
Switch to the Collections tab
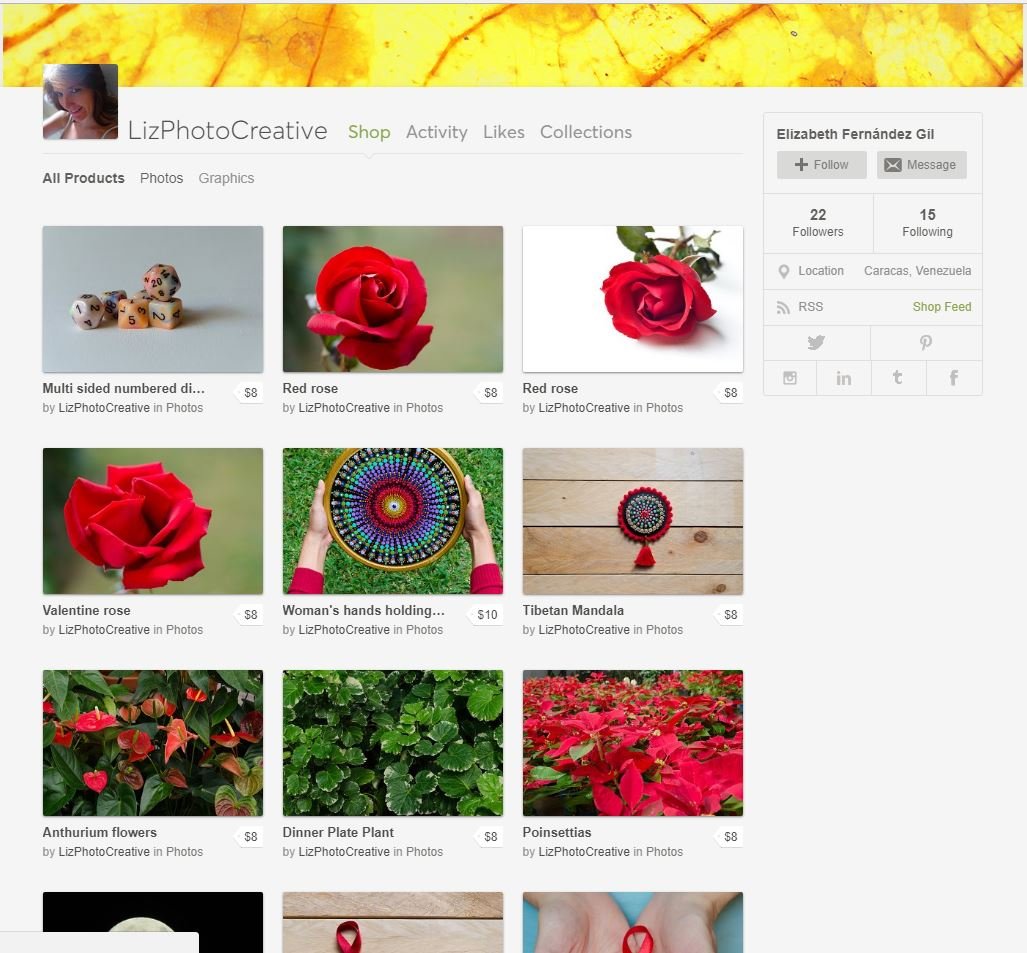click(x=586, y=132)
